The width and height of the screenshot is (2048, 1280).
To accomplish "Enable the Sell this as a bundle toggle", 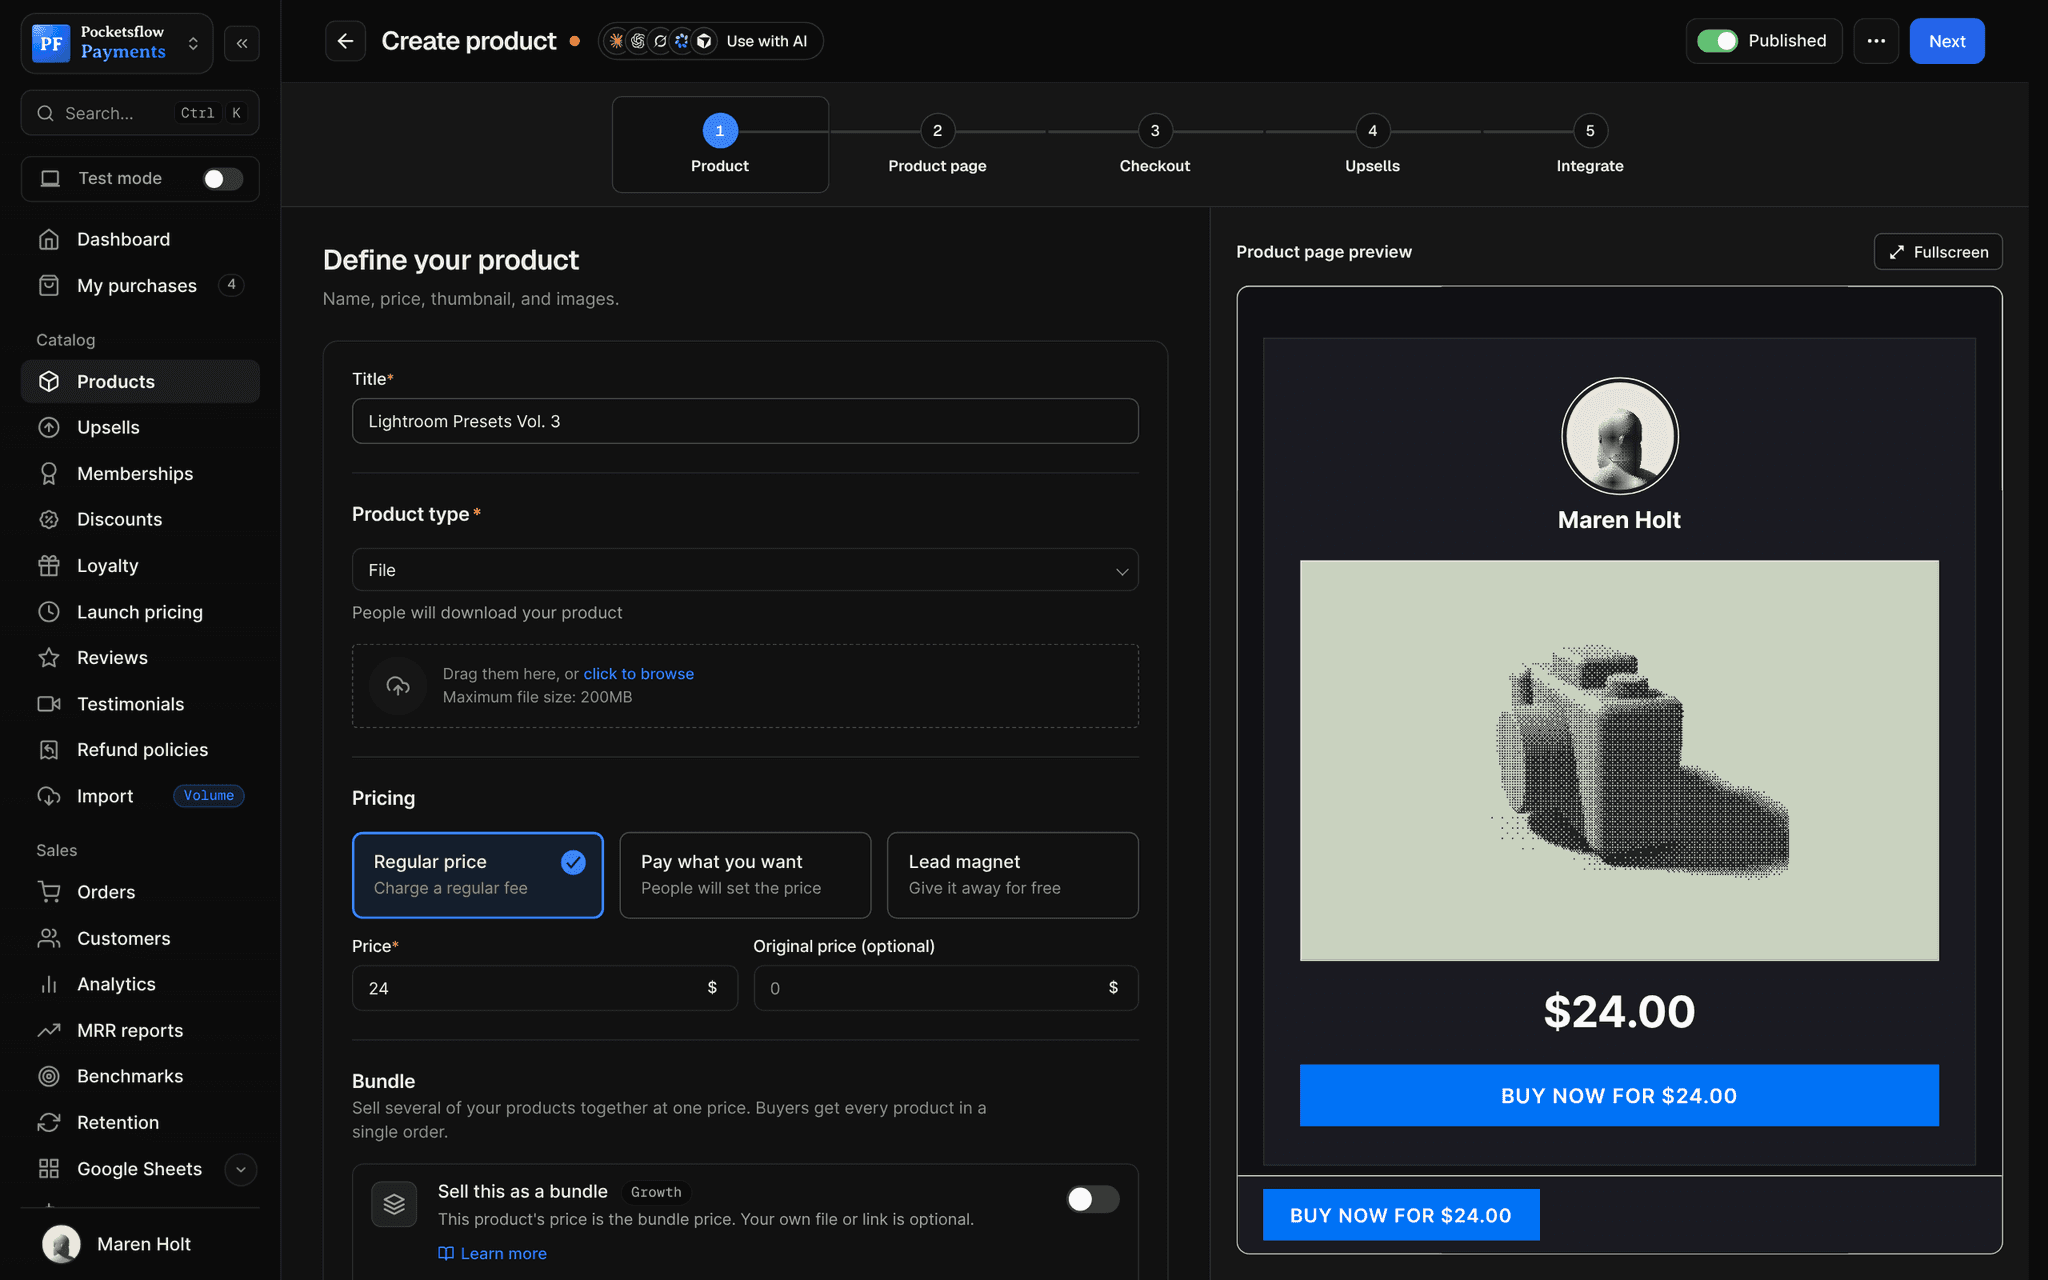I will tap(1092, 1199).
